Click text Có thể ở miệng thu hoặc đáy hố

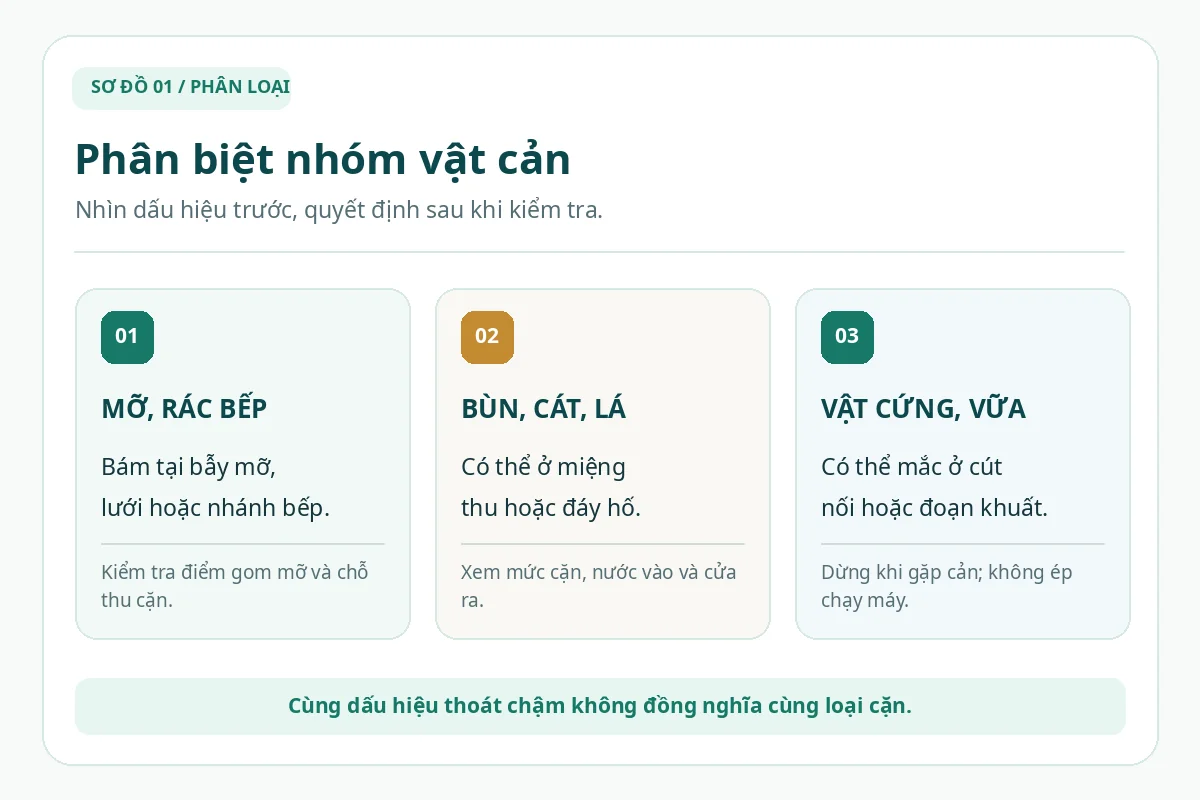coord(551,487)
